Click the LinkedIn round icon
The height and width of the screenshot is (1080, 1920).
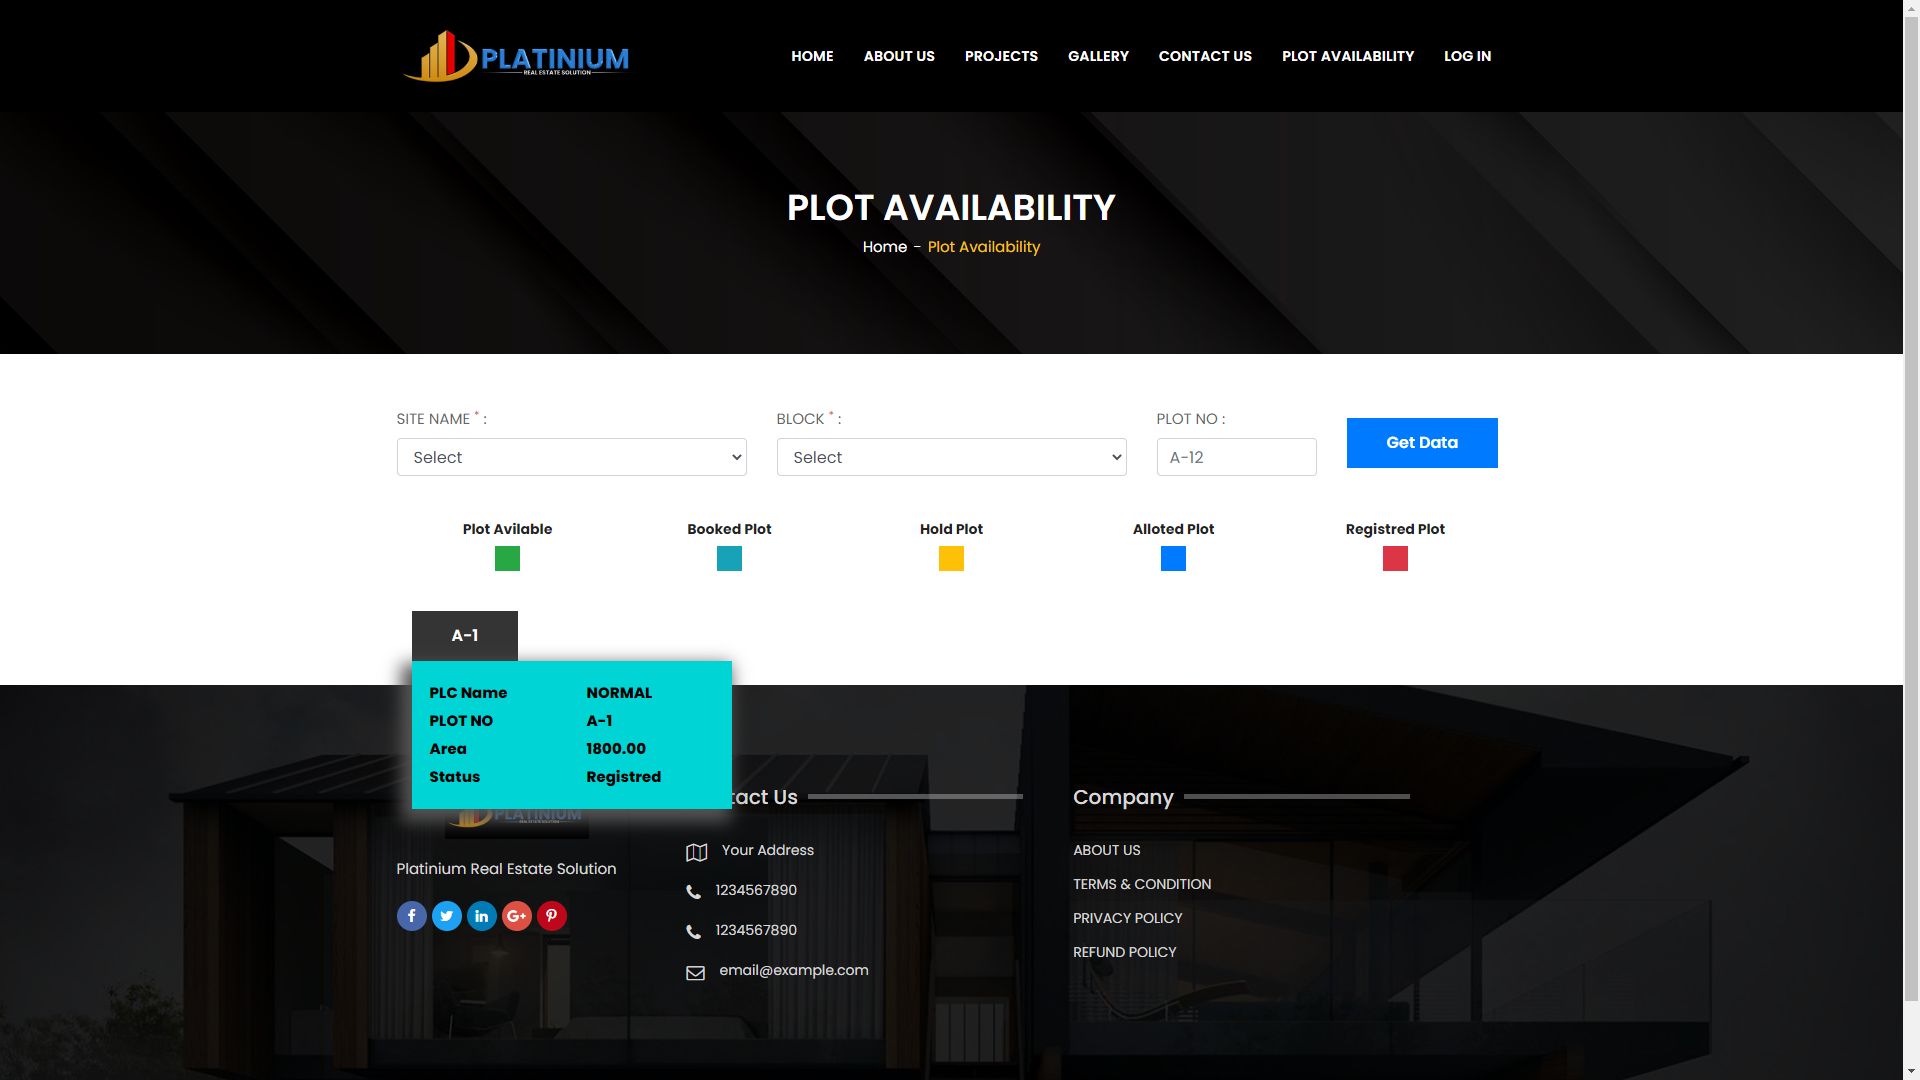coord(481,916)
